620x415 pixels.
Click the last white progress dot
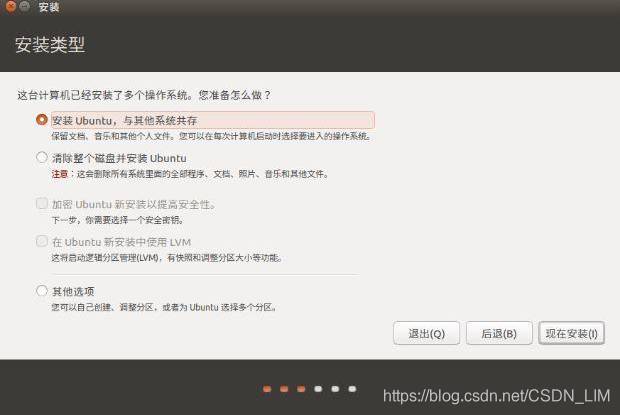pos(352,389)
